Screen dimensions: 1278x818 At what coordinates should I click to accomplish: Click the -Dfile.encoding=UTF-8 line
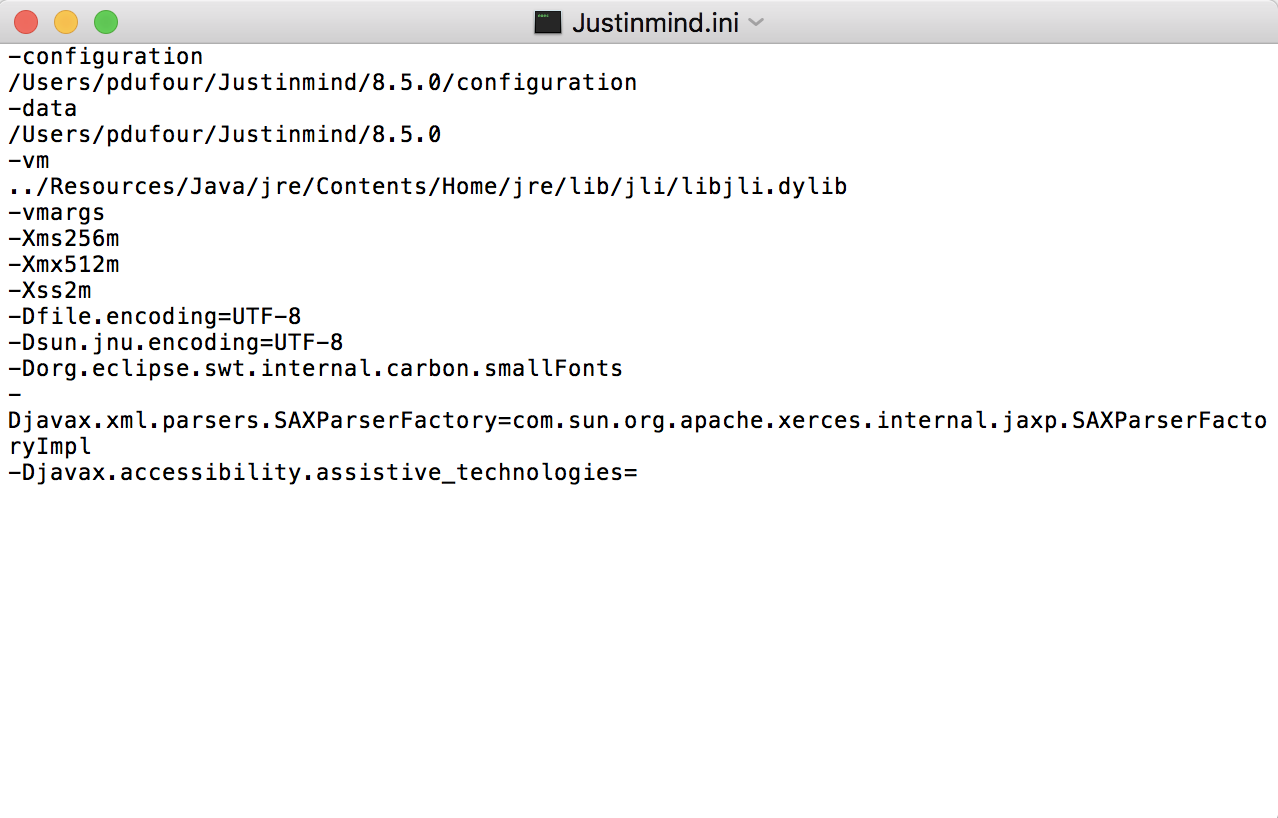point(154,316)
